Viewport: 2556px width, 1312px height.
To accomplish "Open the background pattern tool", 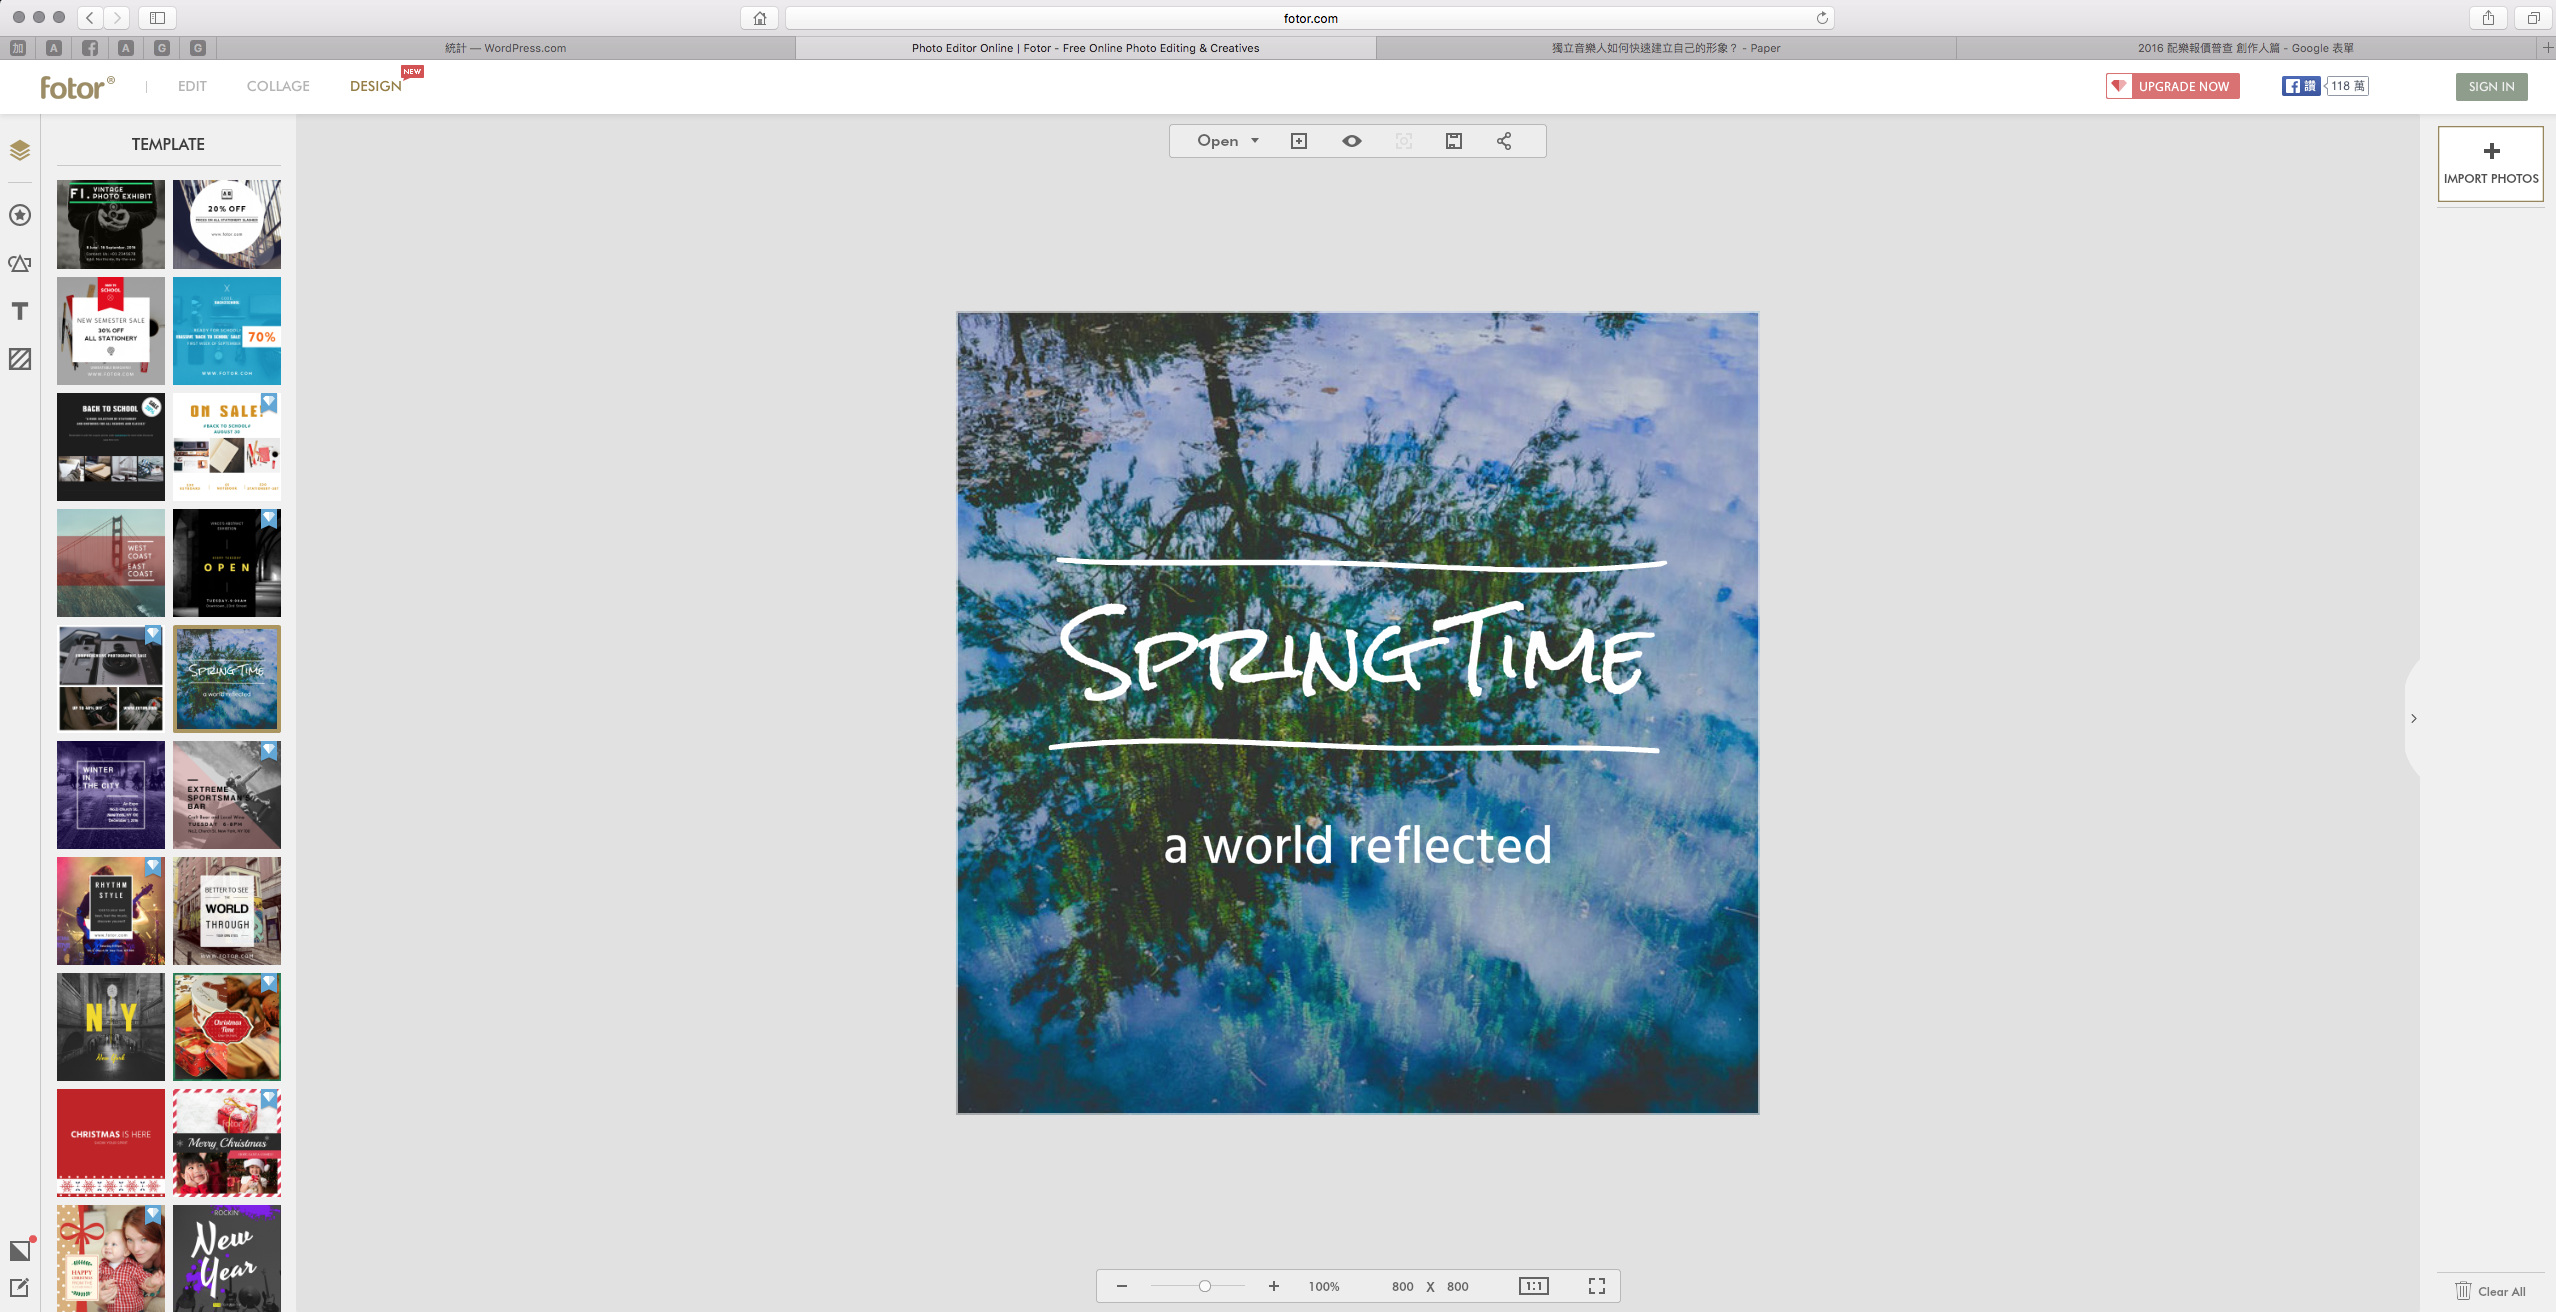I will [x=20, y=359].
